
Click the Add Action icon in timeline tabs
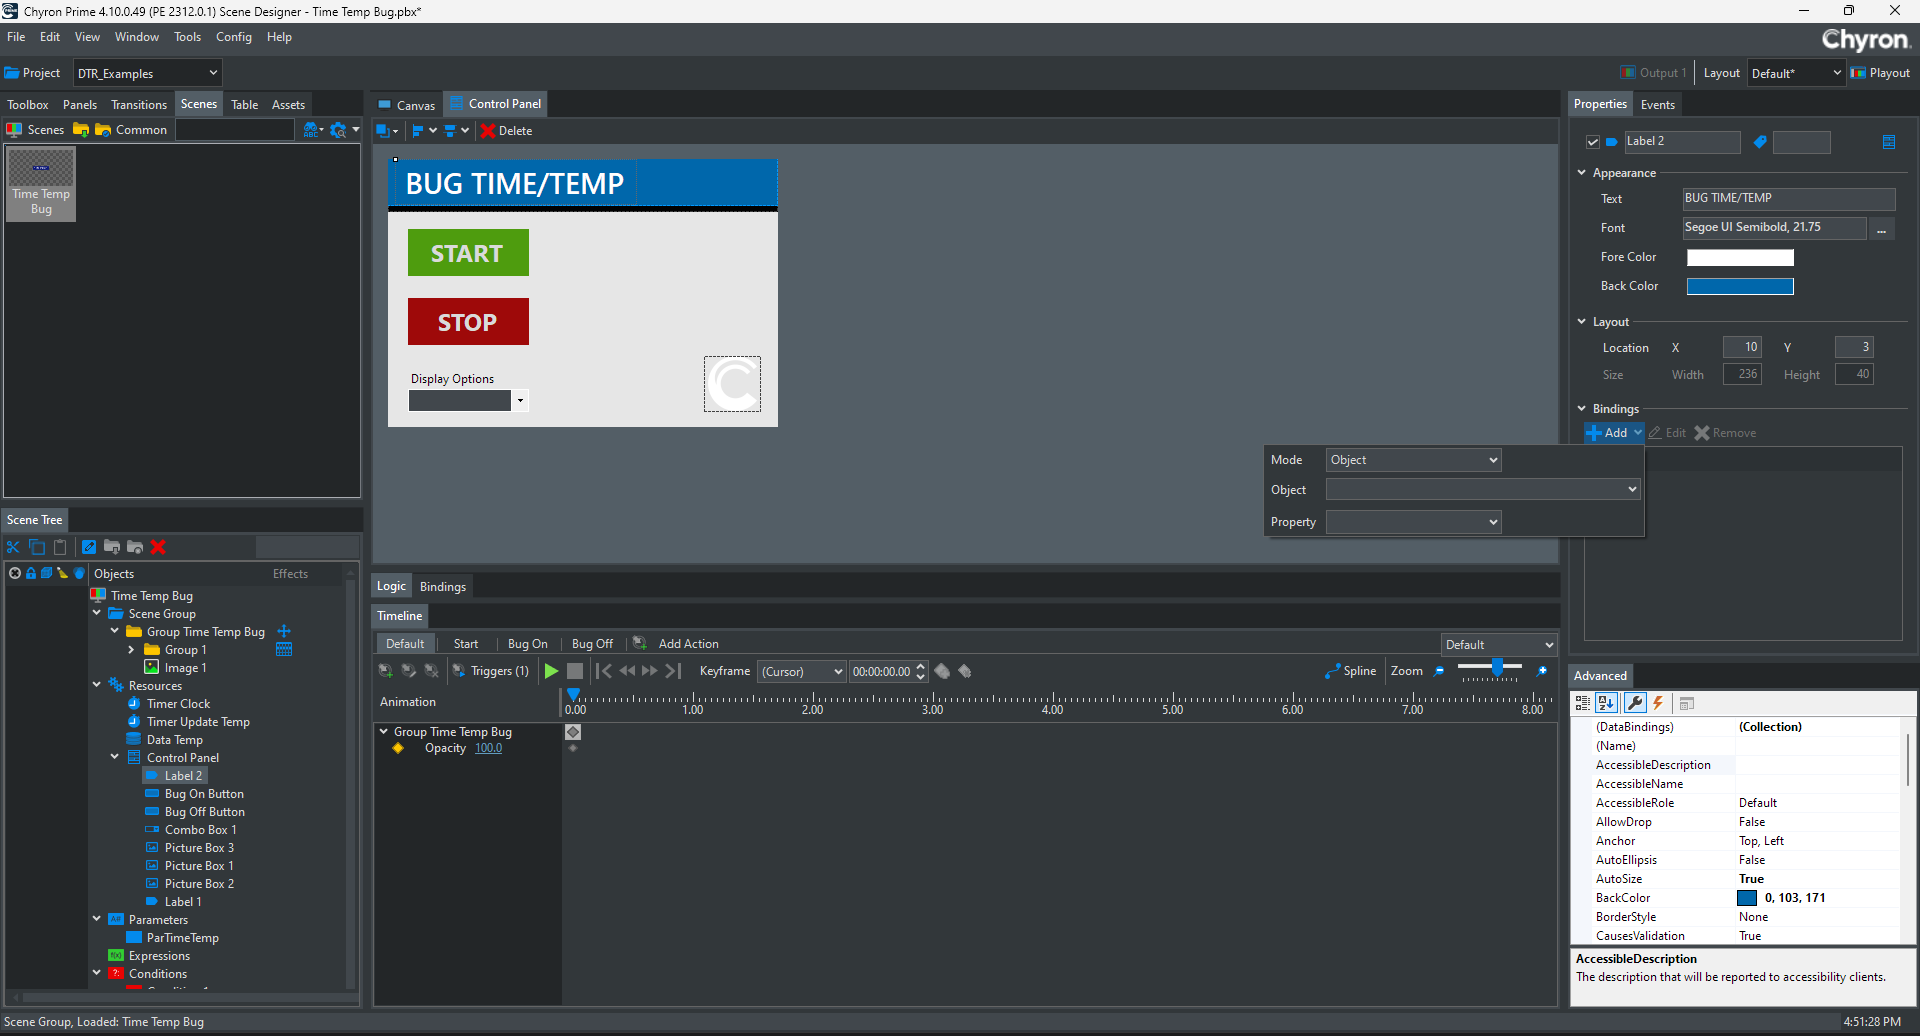[x=640, y=643]
